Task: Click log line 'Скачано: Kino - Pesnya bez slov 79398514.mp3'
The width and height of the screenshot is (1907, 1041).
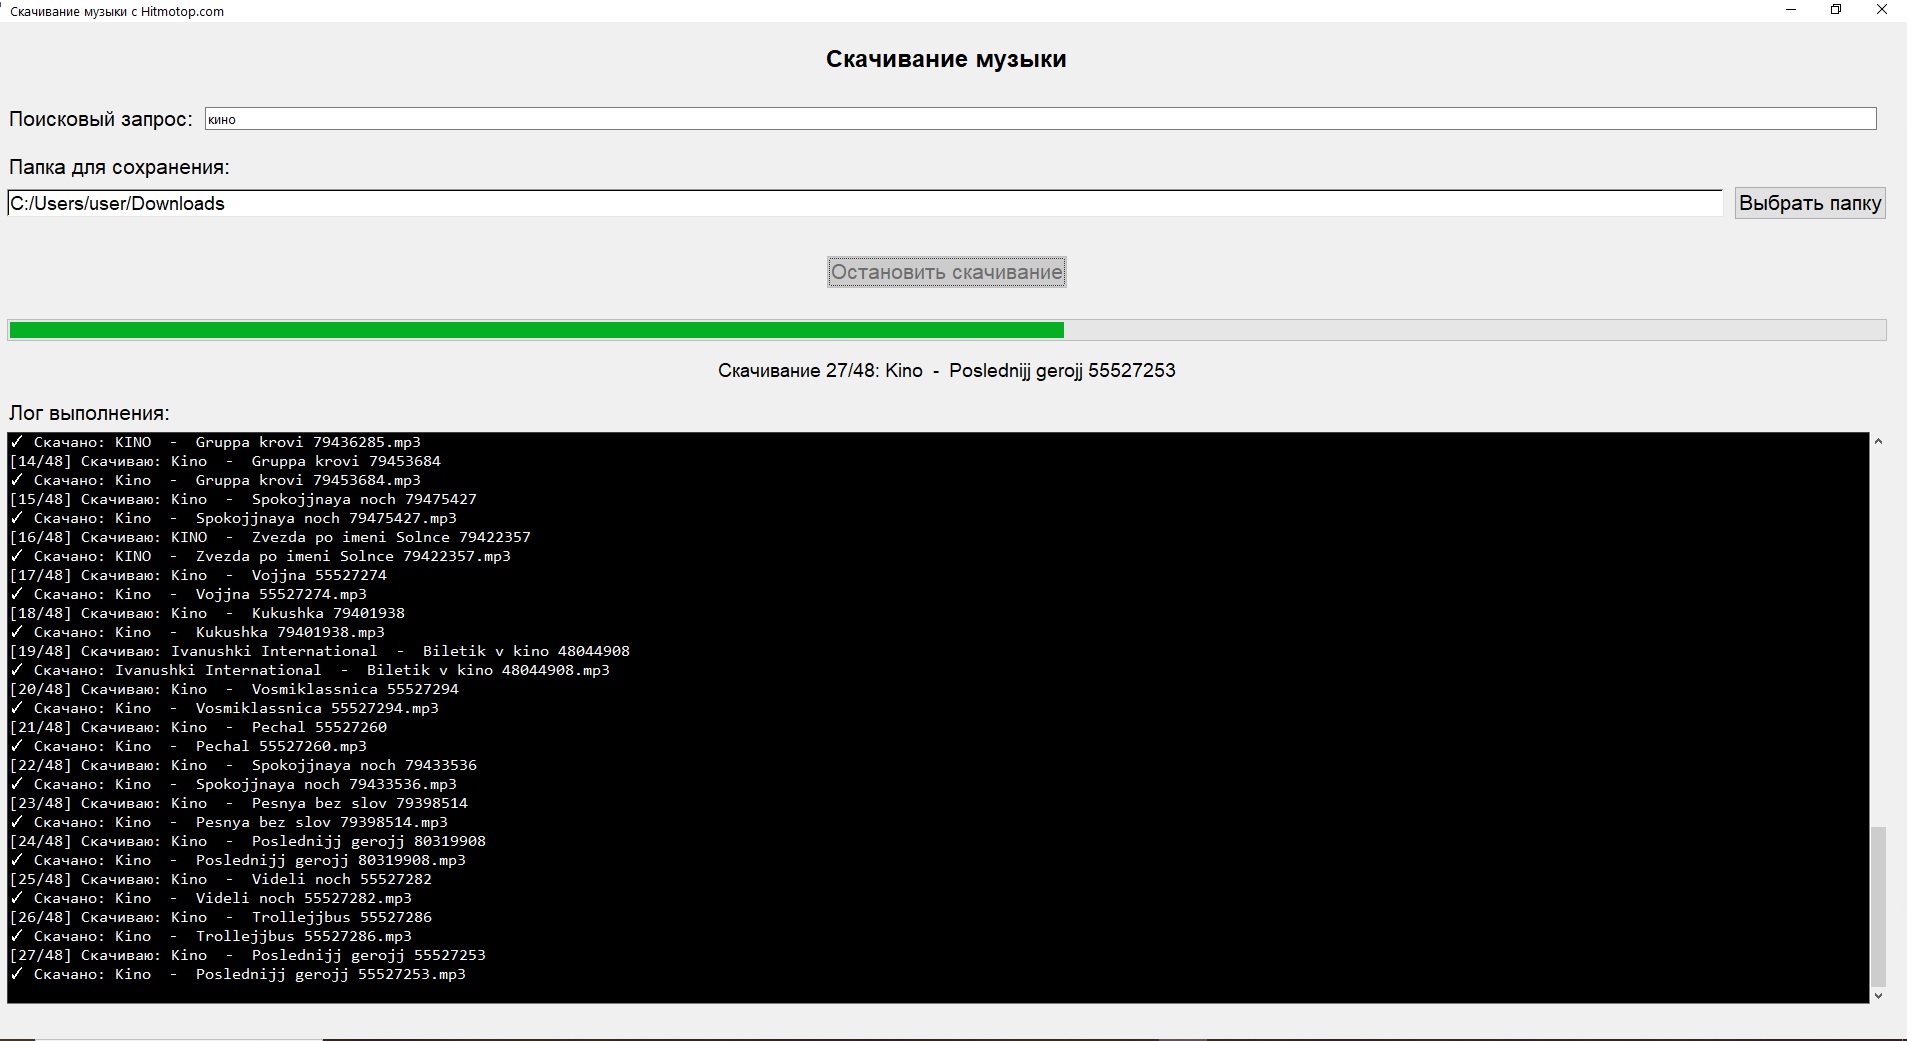Action: click(x=229, y=822)
